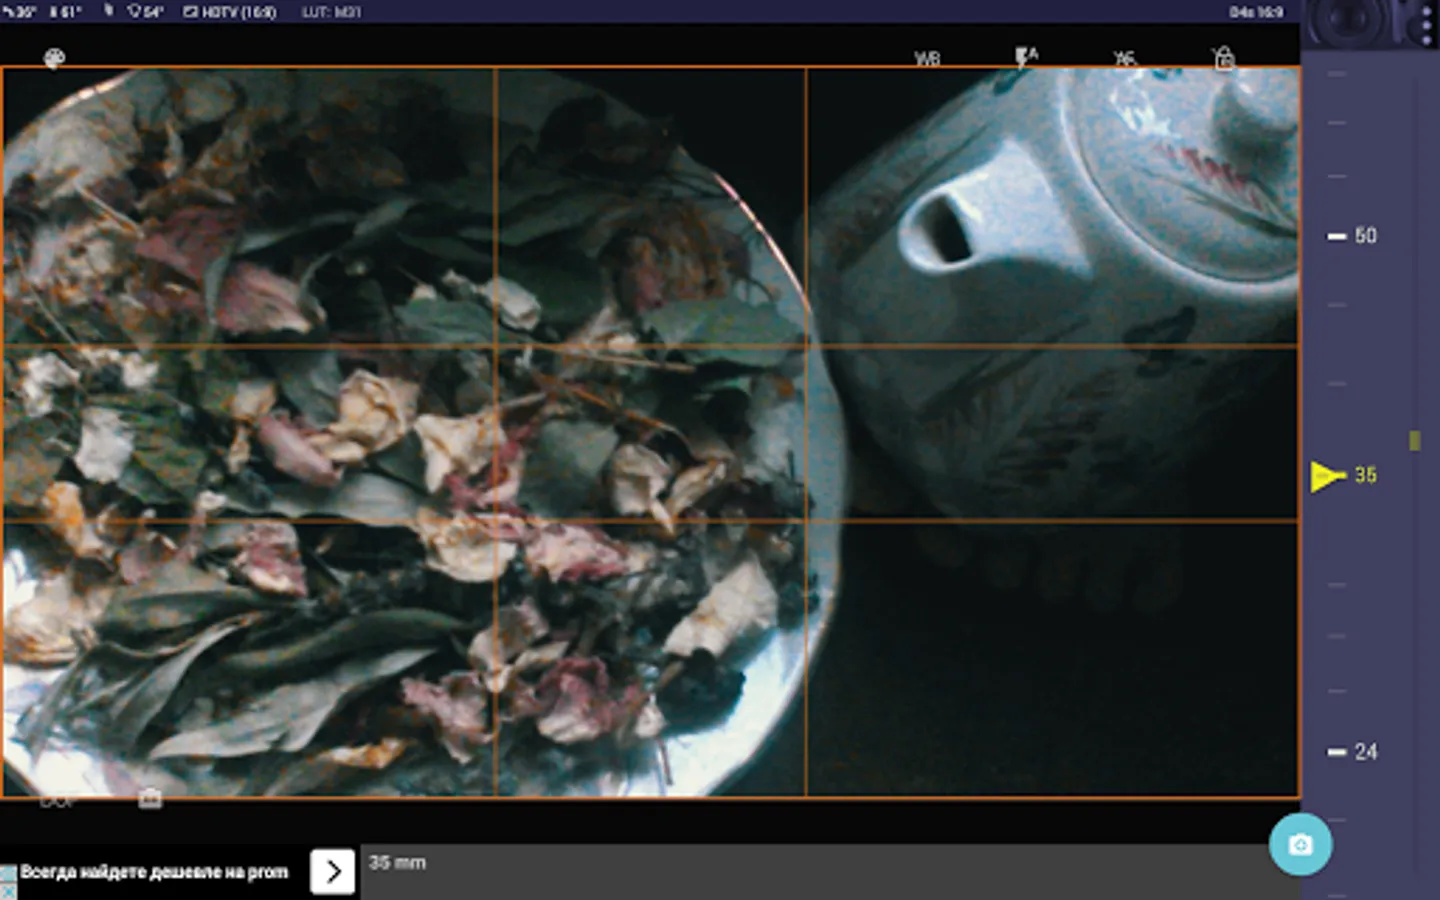Select the 50 focal length mark

(1353, 236)
